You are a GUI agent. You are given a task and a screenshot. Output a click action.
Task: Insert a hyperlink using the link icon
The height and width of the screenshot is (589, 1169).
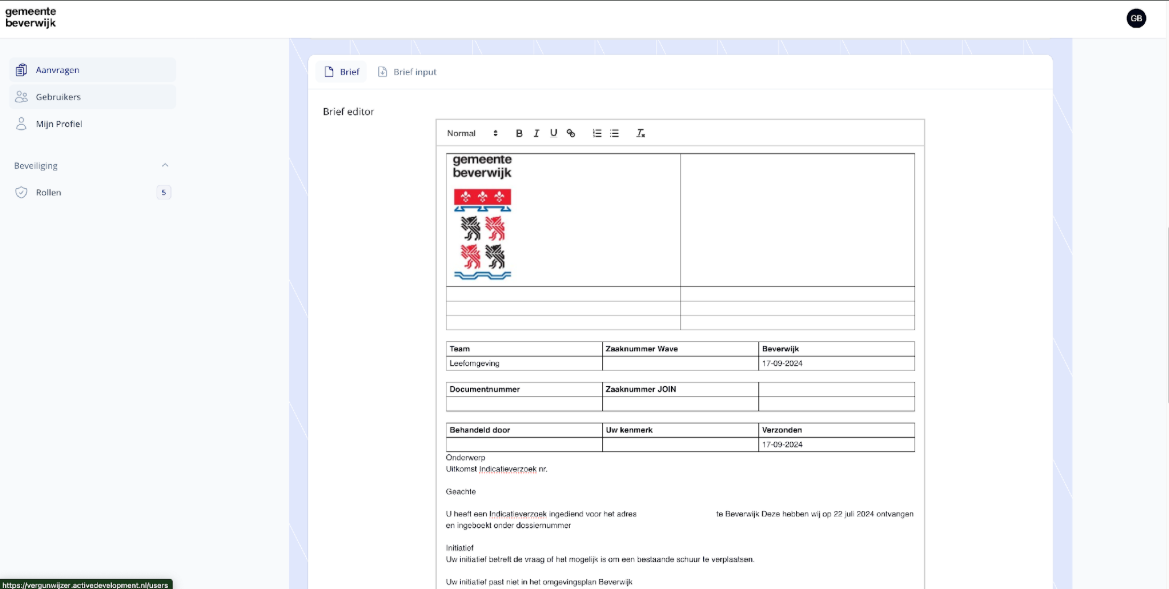[x=571, y=133]
